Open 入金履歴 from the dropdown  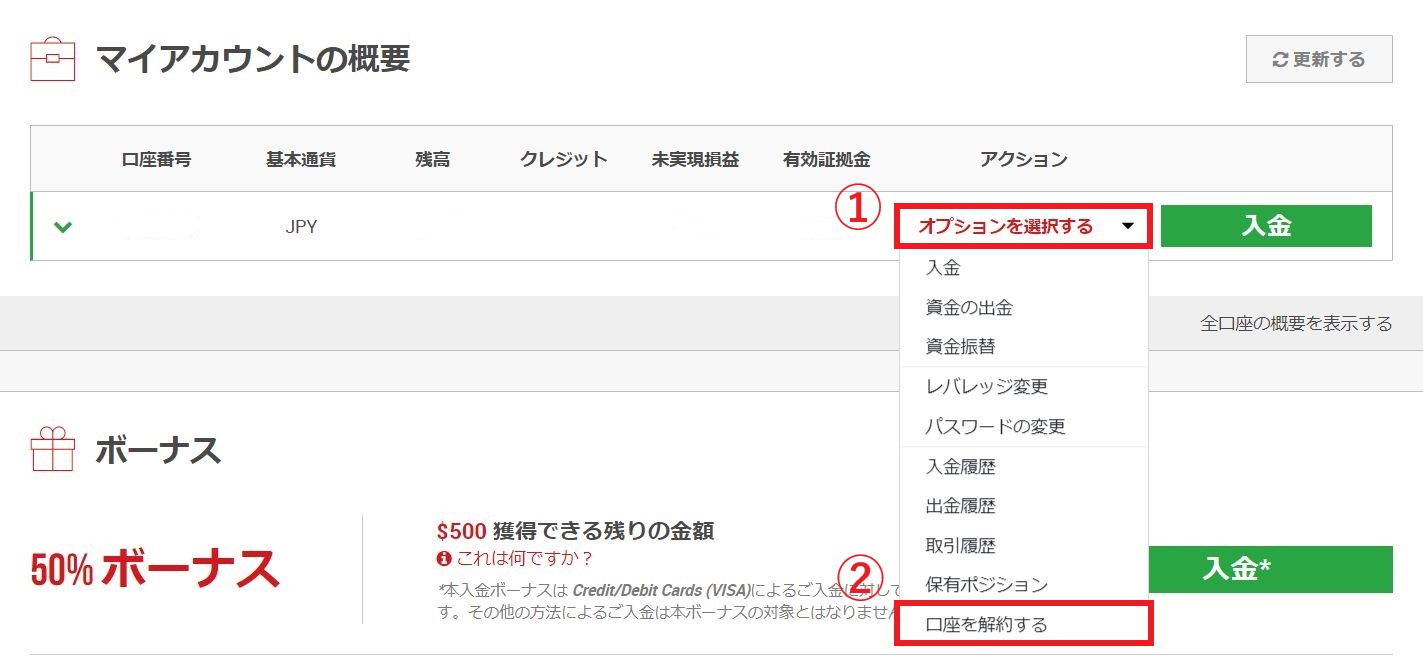click(x=960, y=467)
